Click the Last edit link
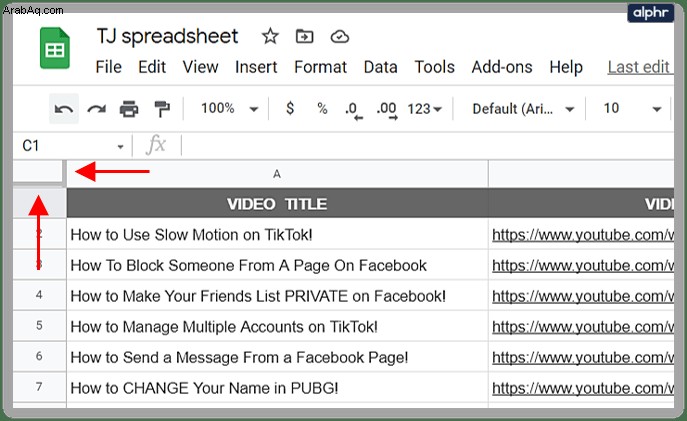 point(640,67)
